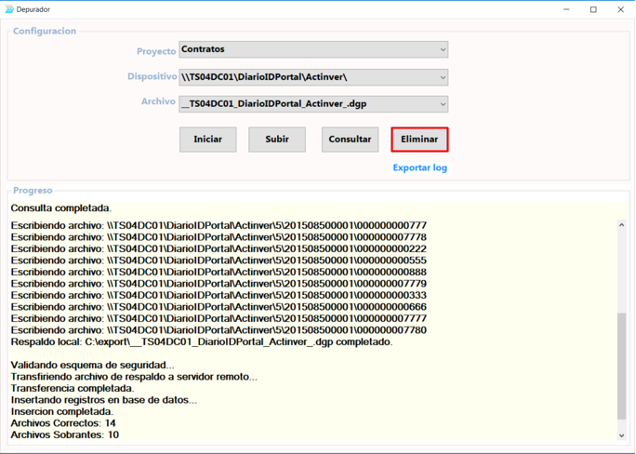The width and height of the screenshot is (636, 454).
Task: Click the highlighted Eliminar button
Action: (x=420, y=140)
